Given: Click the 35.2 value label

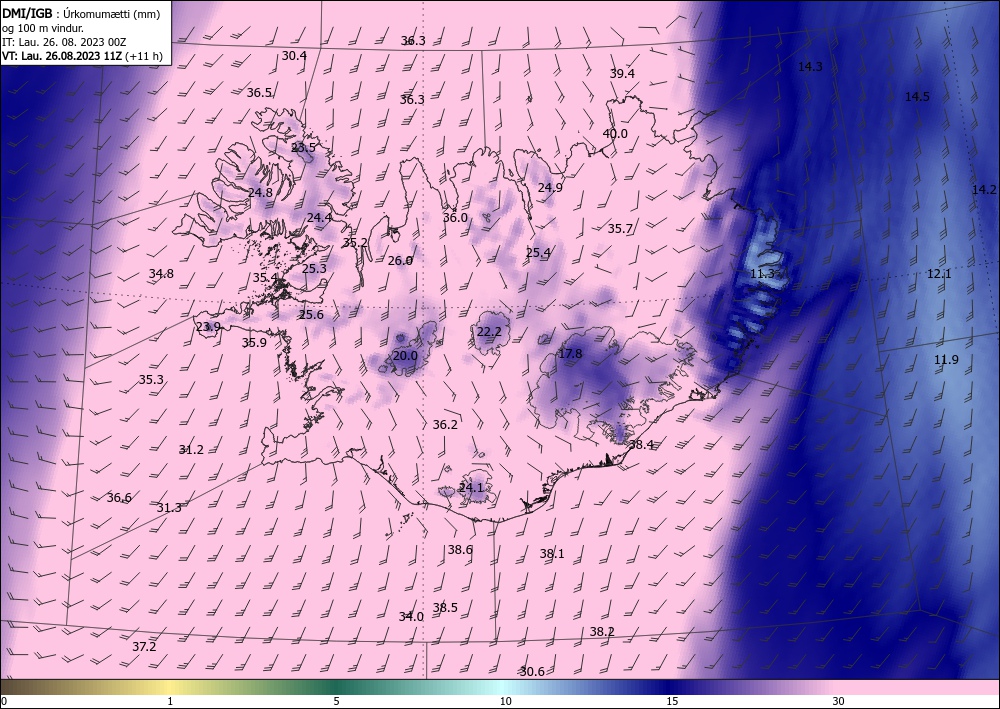Looking at the screenshot, I should point(355,242).
